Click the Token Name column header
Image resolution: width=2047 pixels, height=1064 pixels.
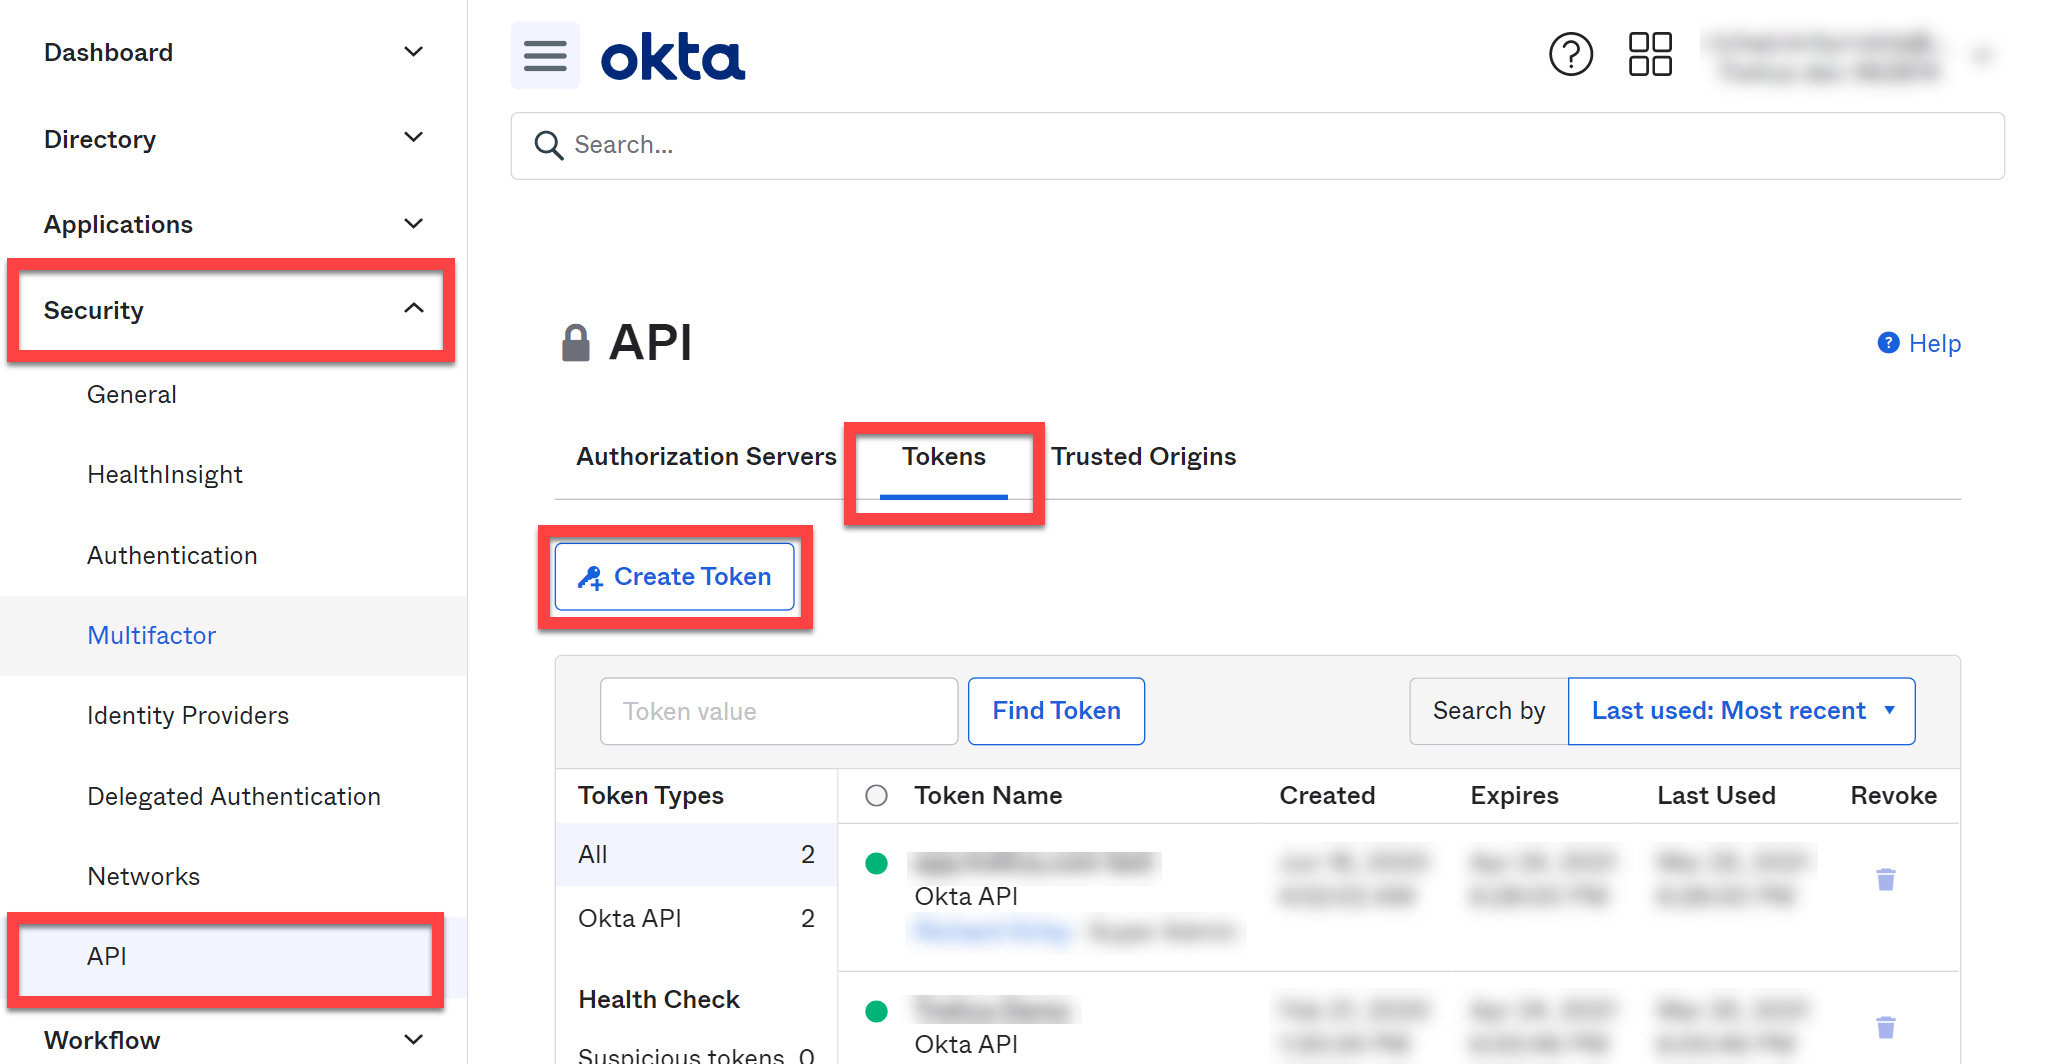tap(988, 796)
